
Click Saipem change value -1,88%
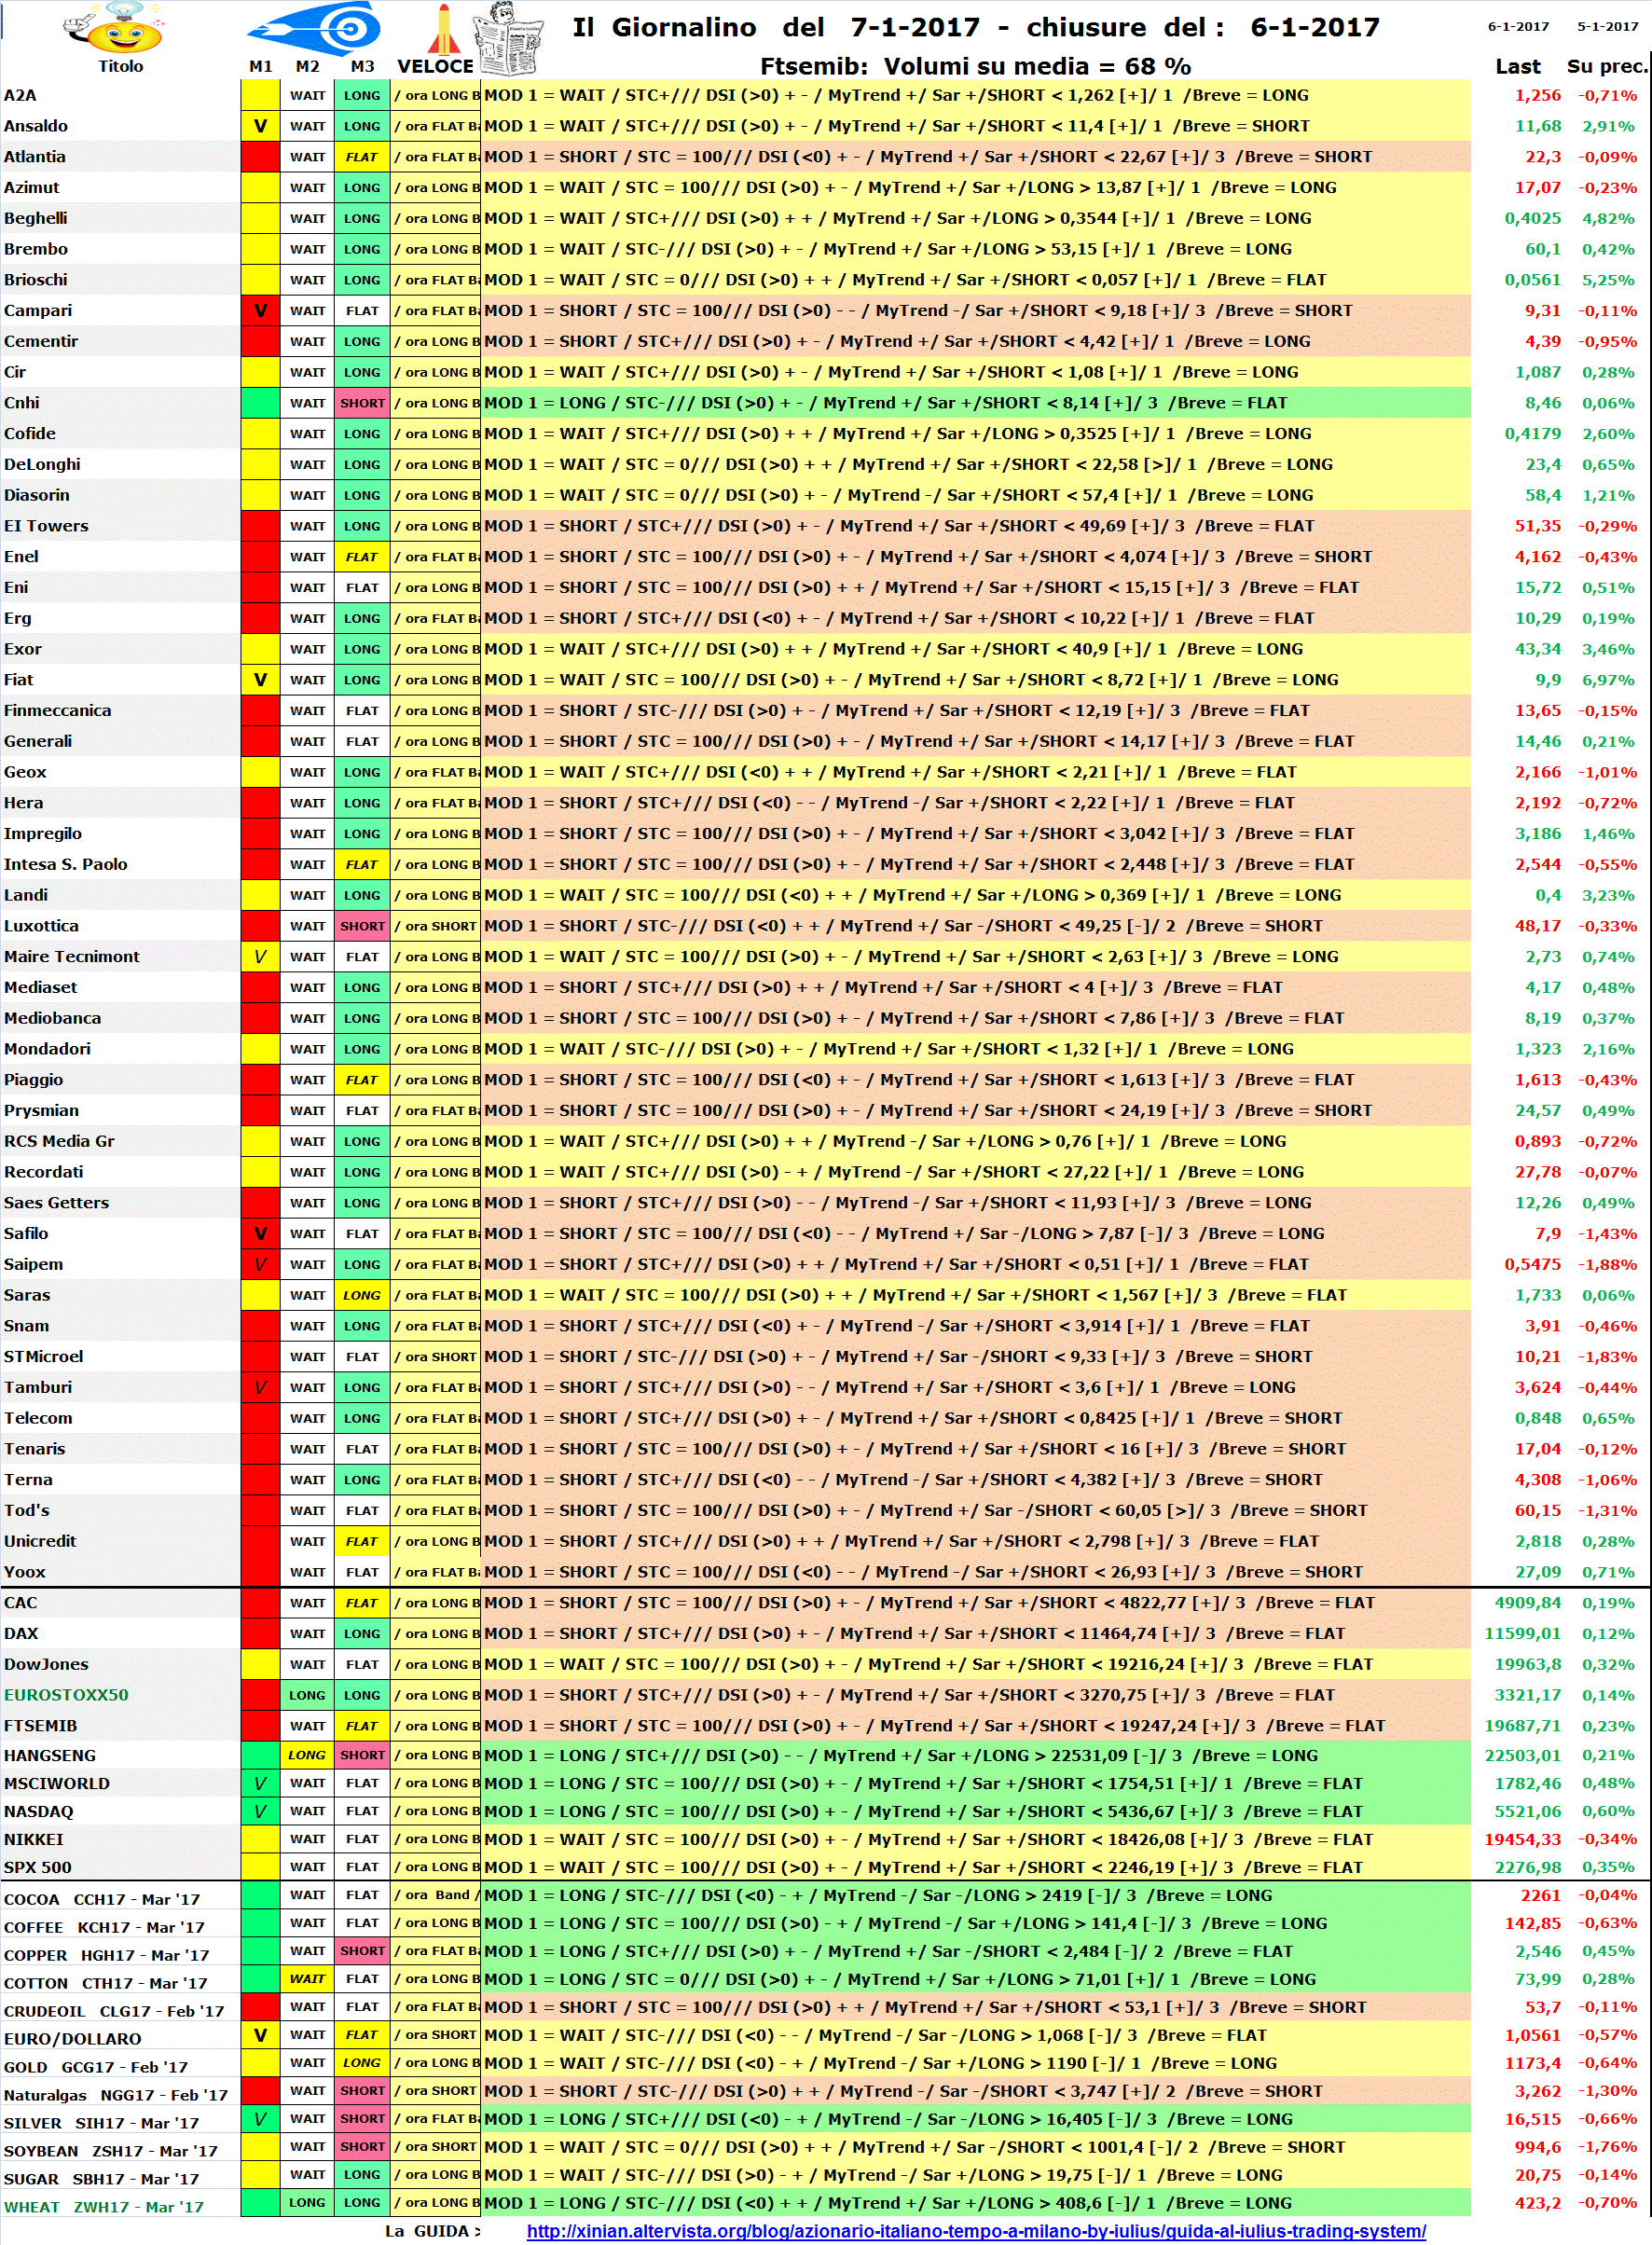[x=1607, y=1264]
